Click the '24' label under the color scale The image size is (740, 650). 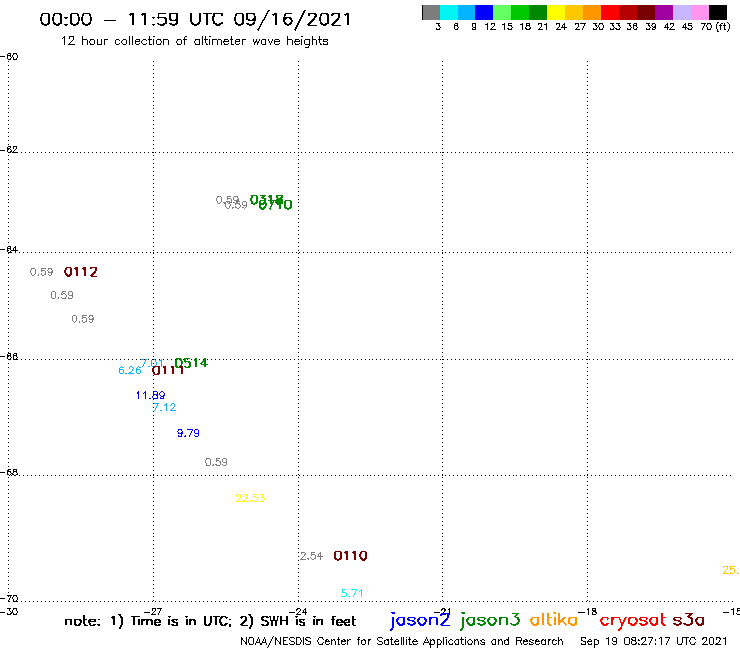[561, 27]
